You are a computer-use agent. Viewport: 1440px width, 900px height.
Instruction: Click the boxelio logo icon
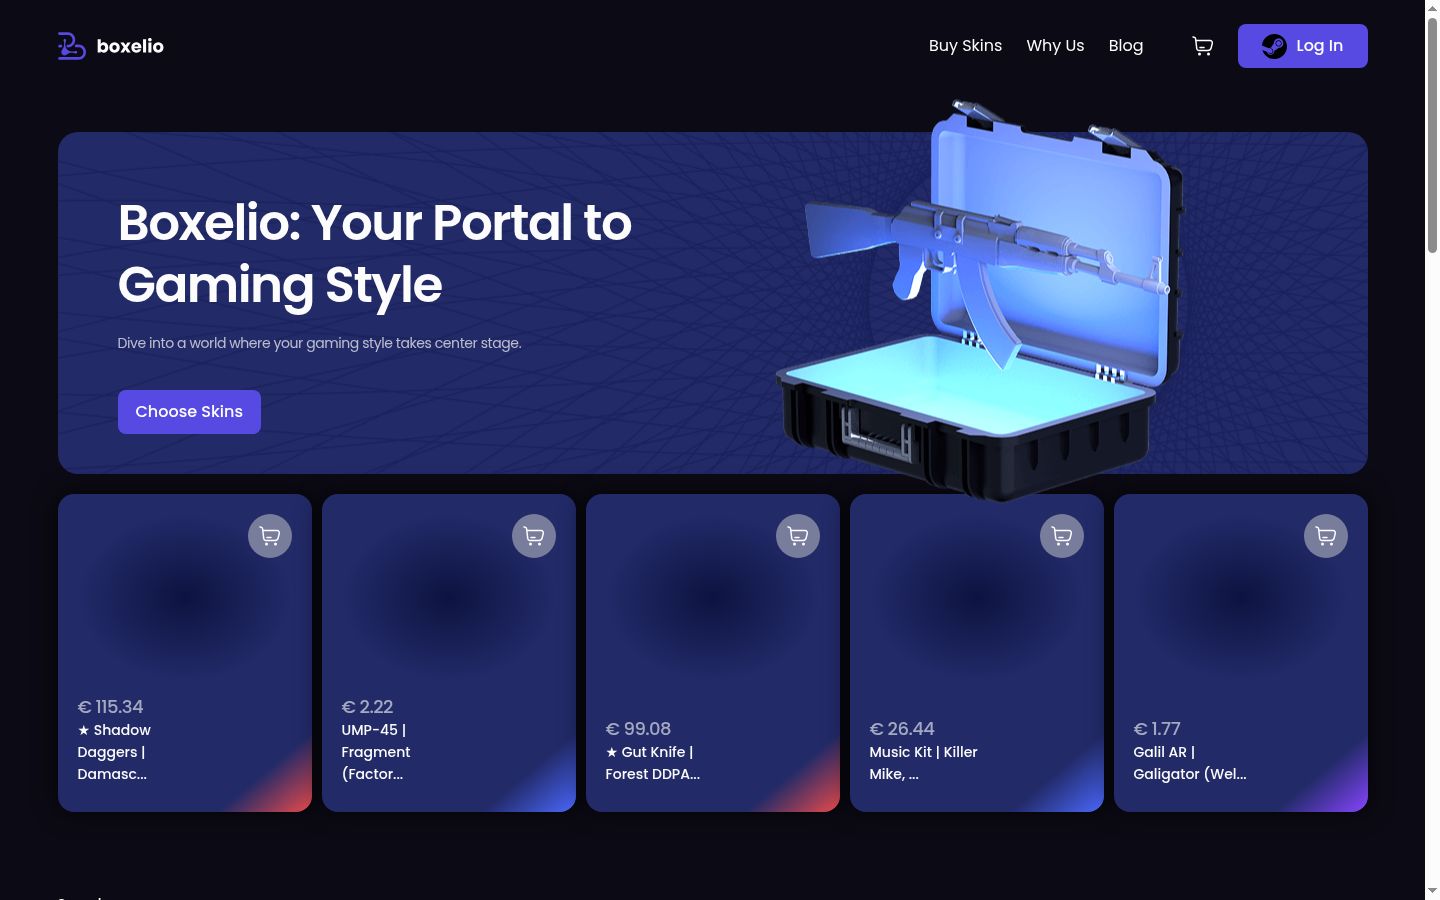72,46
